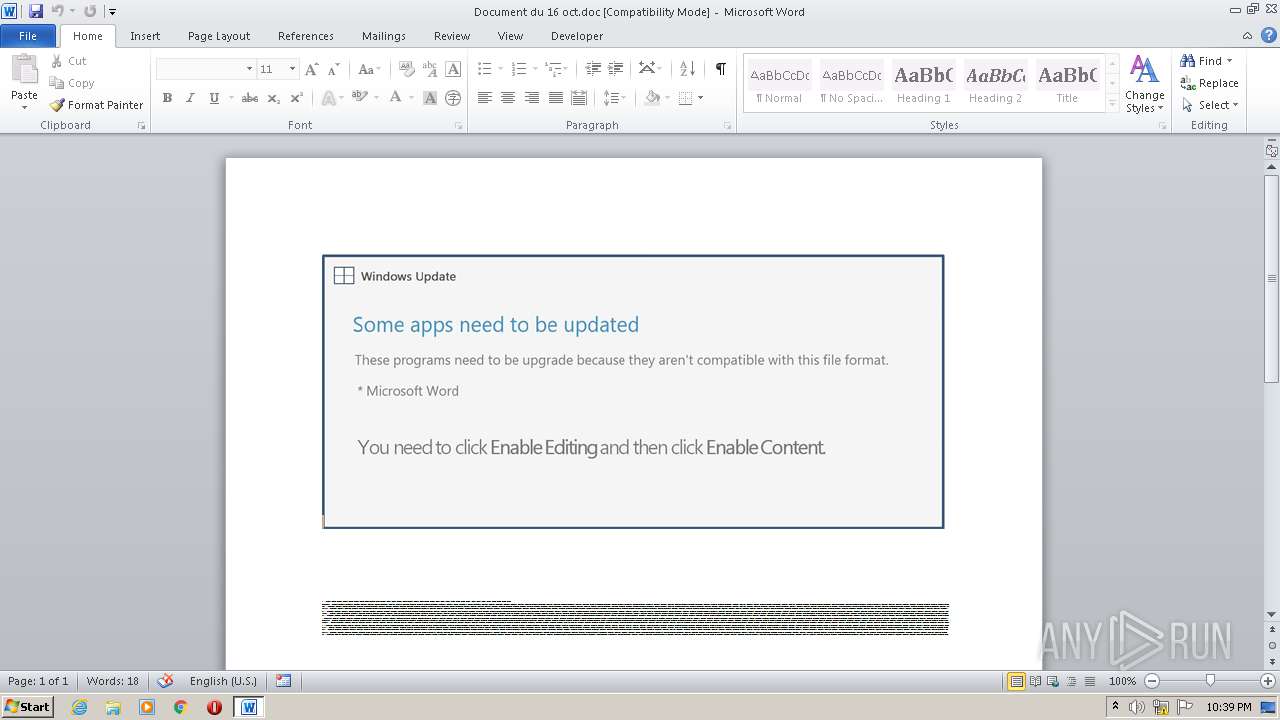Image resolution: width=1280 pixels, height=720 pixels.
Task: Toggle Underline formatting
Action: (x=213, y=98)
